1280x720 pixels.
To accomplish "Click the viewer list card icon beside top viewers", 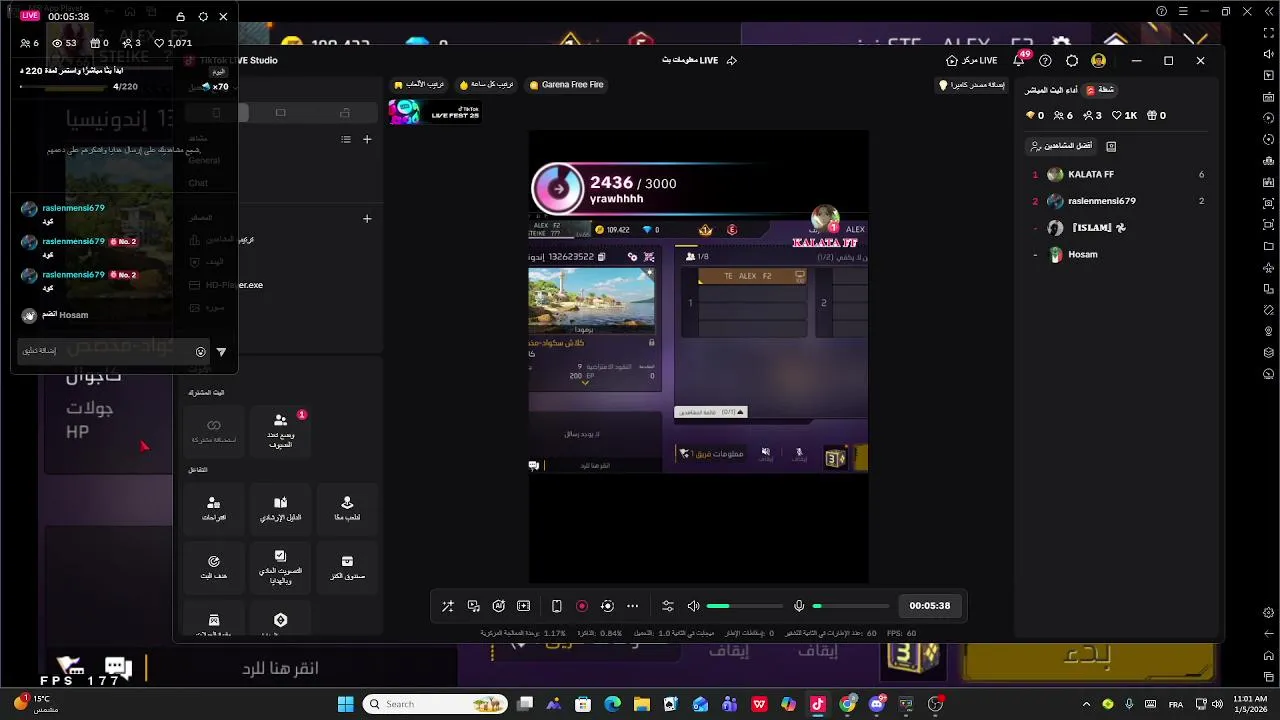I will (x=1111, y=146).
